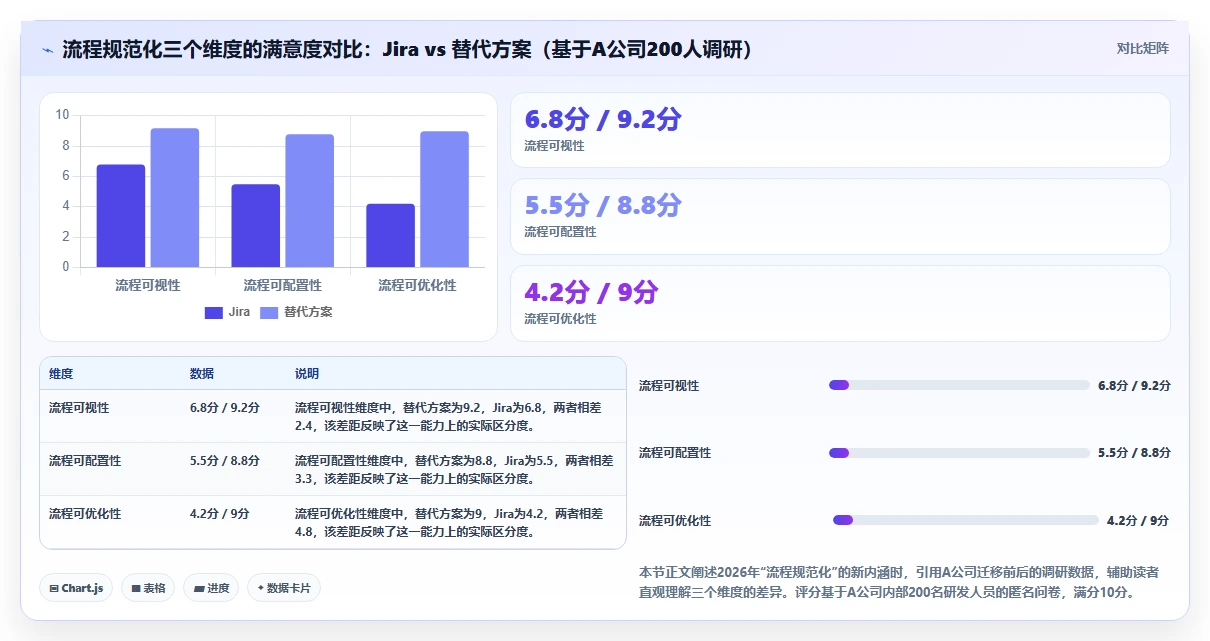
Task: Click the 流程可视性 cell in table
Action: [x=79, y=408]
